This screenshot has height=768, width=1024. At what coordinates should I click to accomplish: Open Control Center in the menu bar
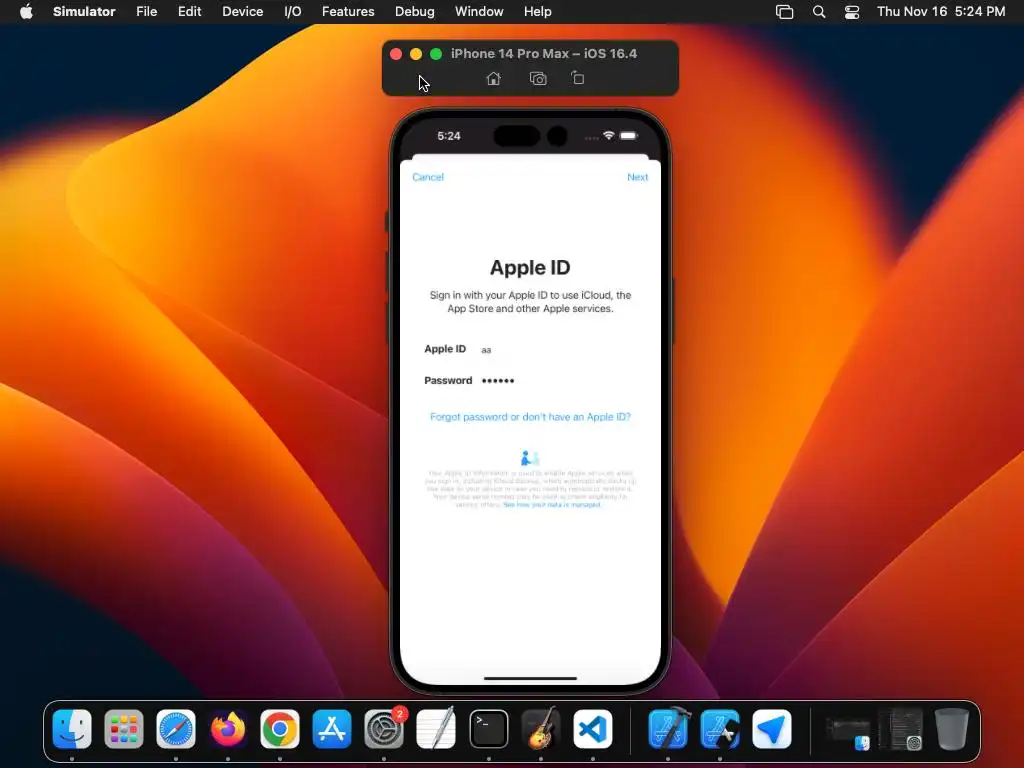click(852, 12)
